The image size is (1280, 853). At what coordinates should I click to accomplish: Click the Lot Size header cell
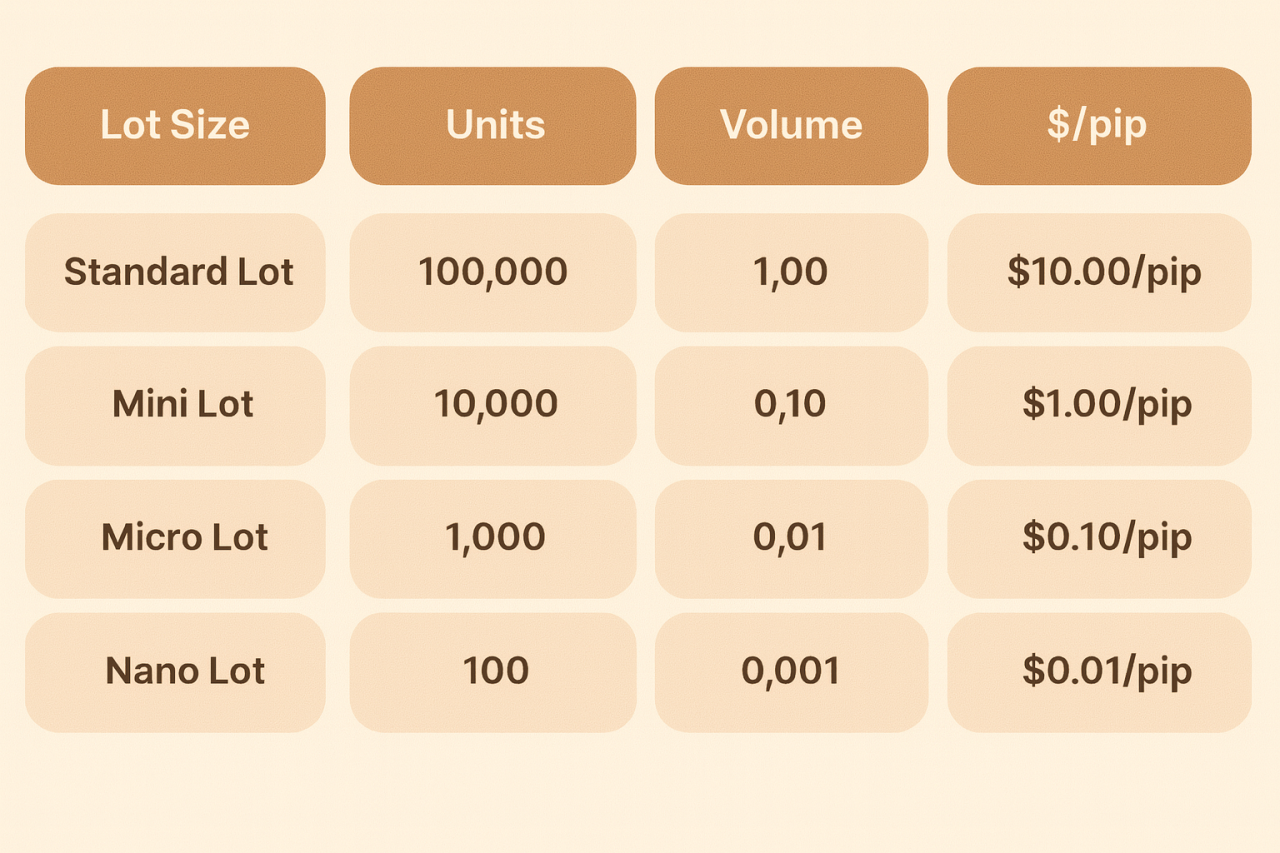175,126
